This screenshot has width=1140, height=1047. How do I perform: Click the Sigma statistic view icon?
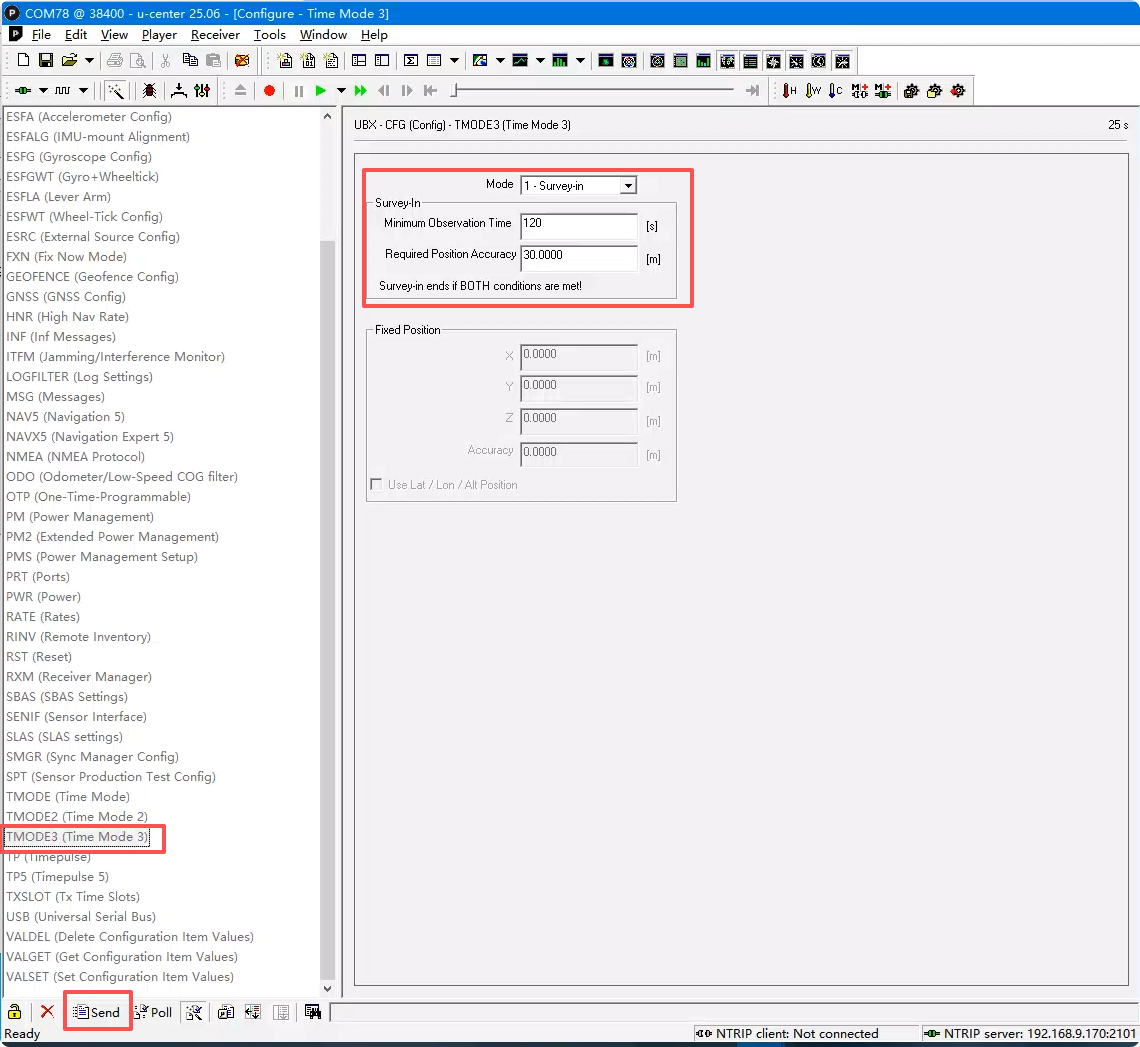click(411, 60)
